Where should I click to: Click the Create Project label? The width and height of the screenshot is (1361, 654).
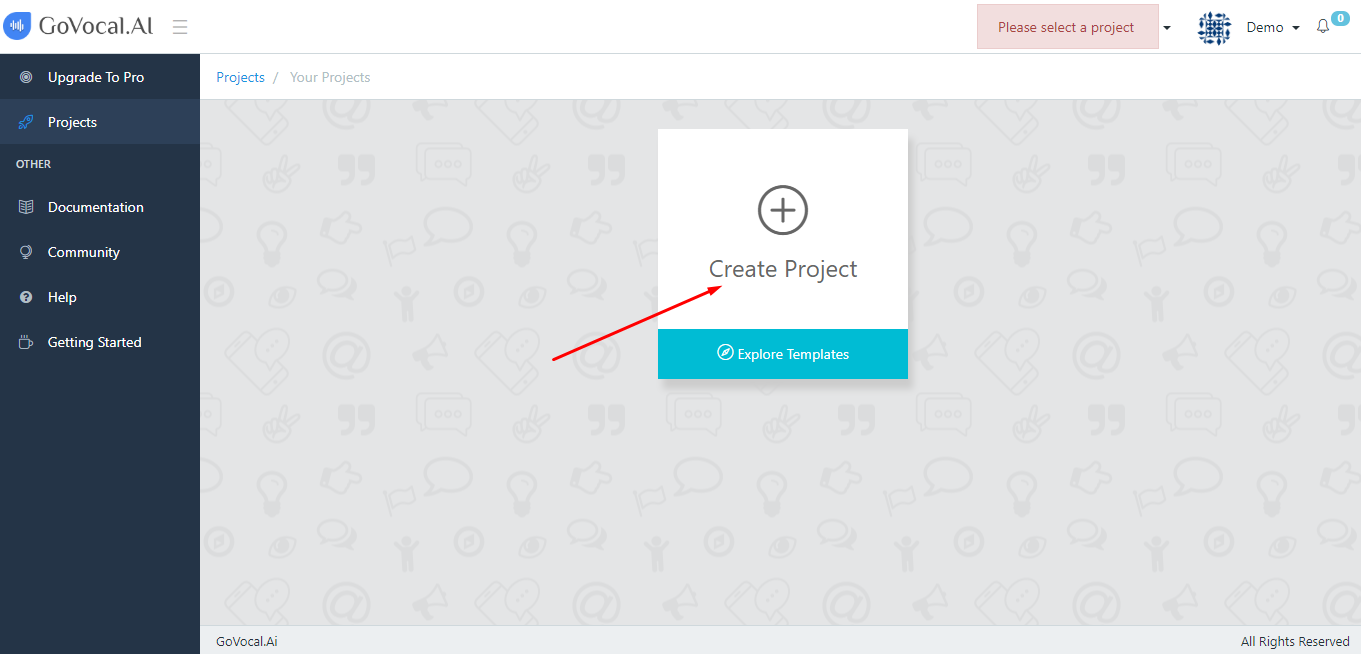[783, 269]
